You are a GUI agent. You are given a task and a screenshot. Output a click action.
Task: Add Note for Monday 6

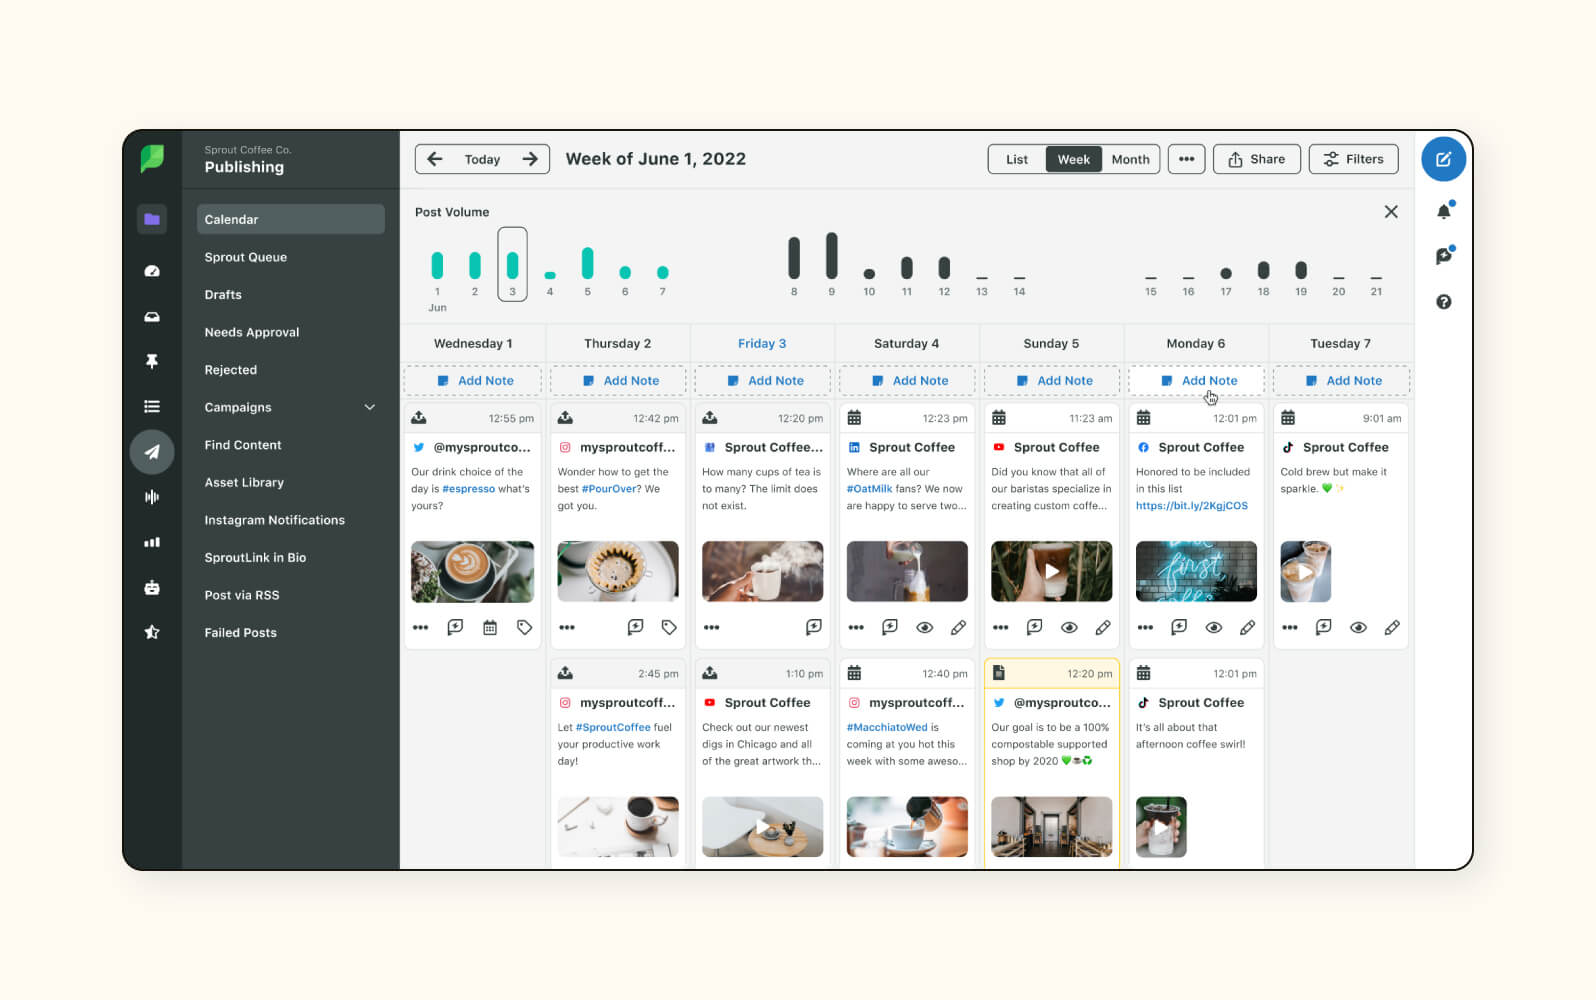(1197, 381)
